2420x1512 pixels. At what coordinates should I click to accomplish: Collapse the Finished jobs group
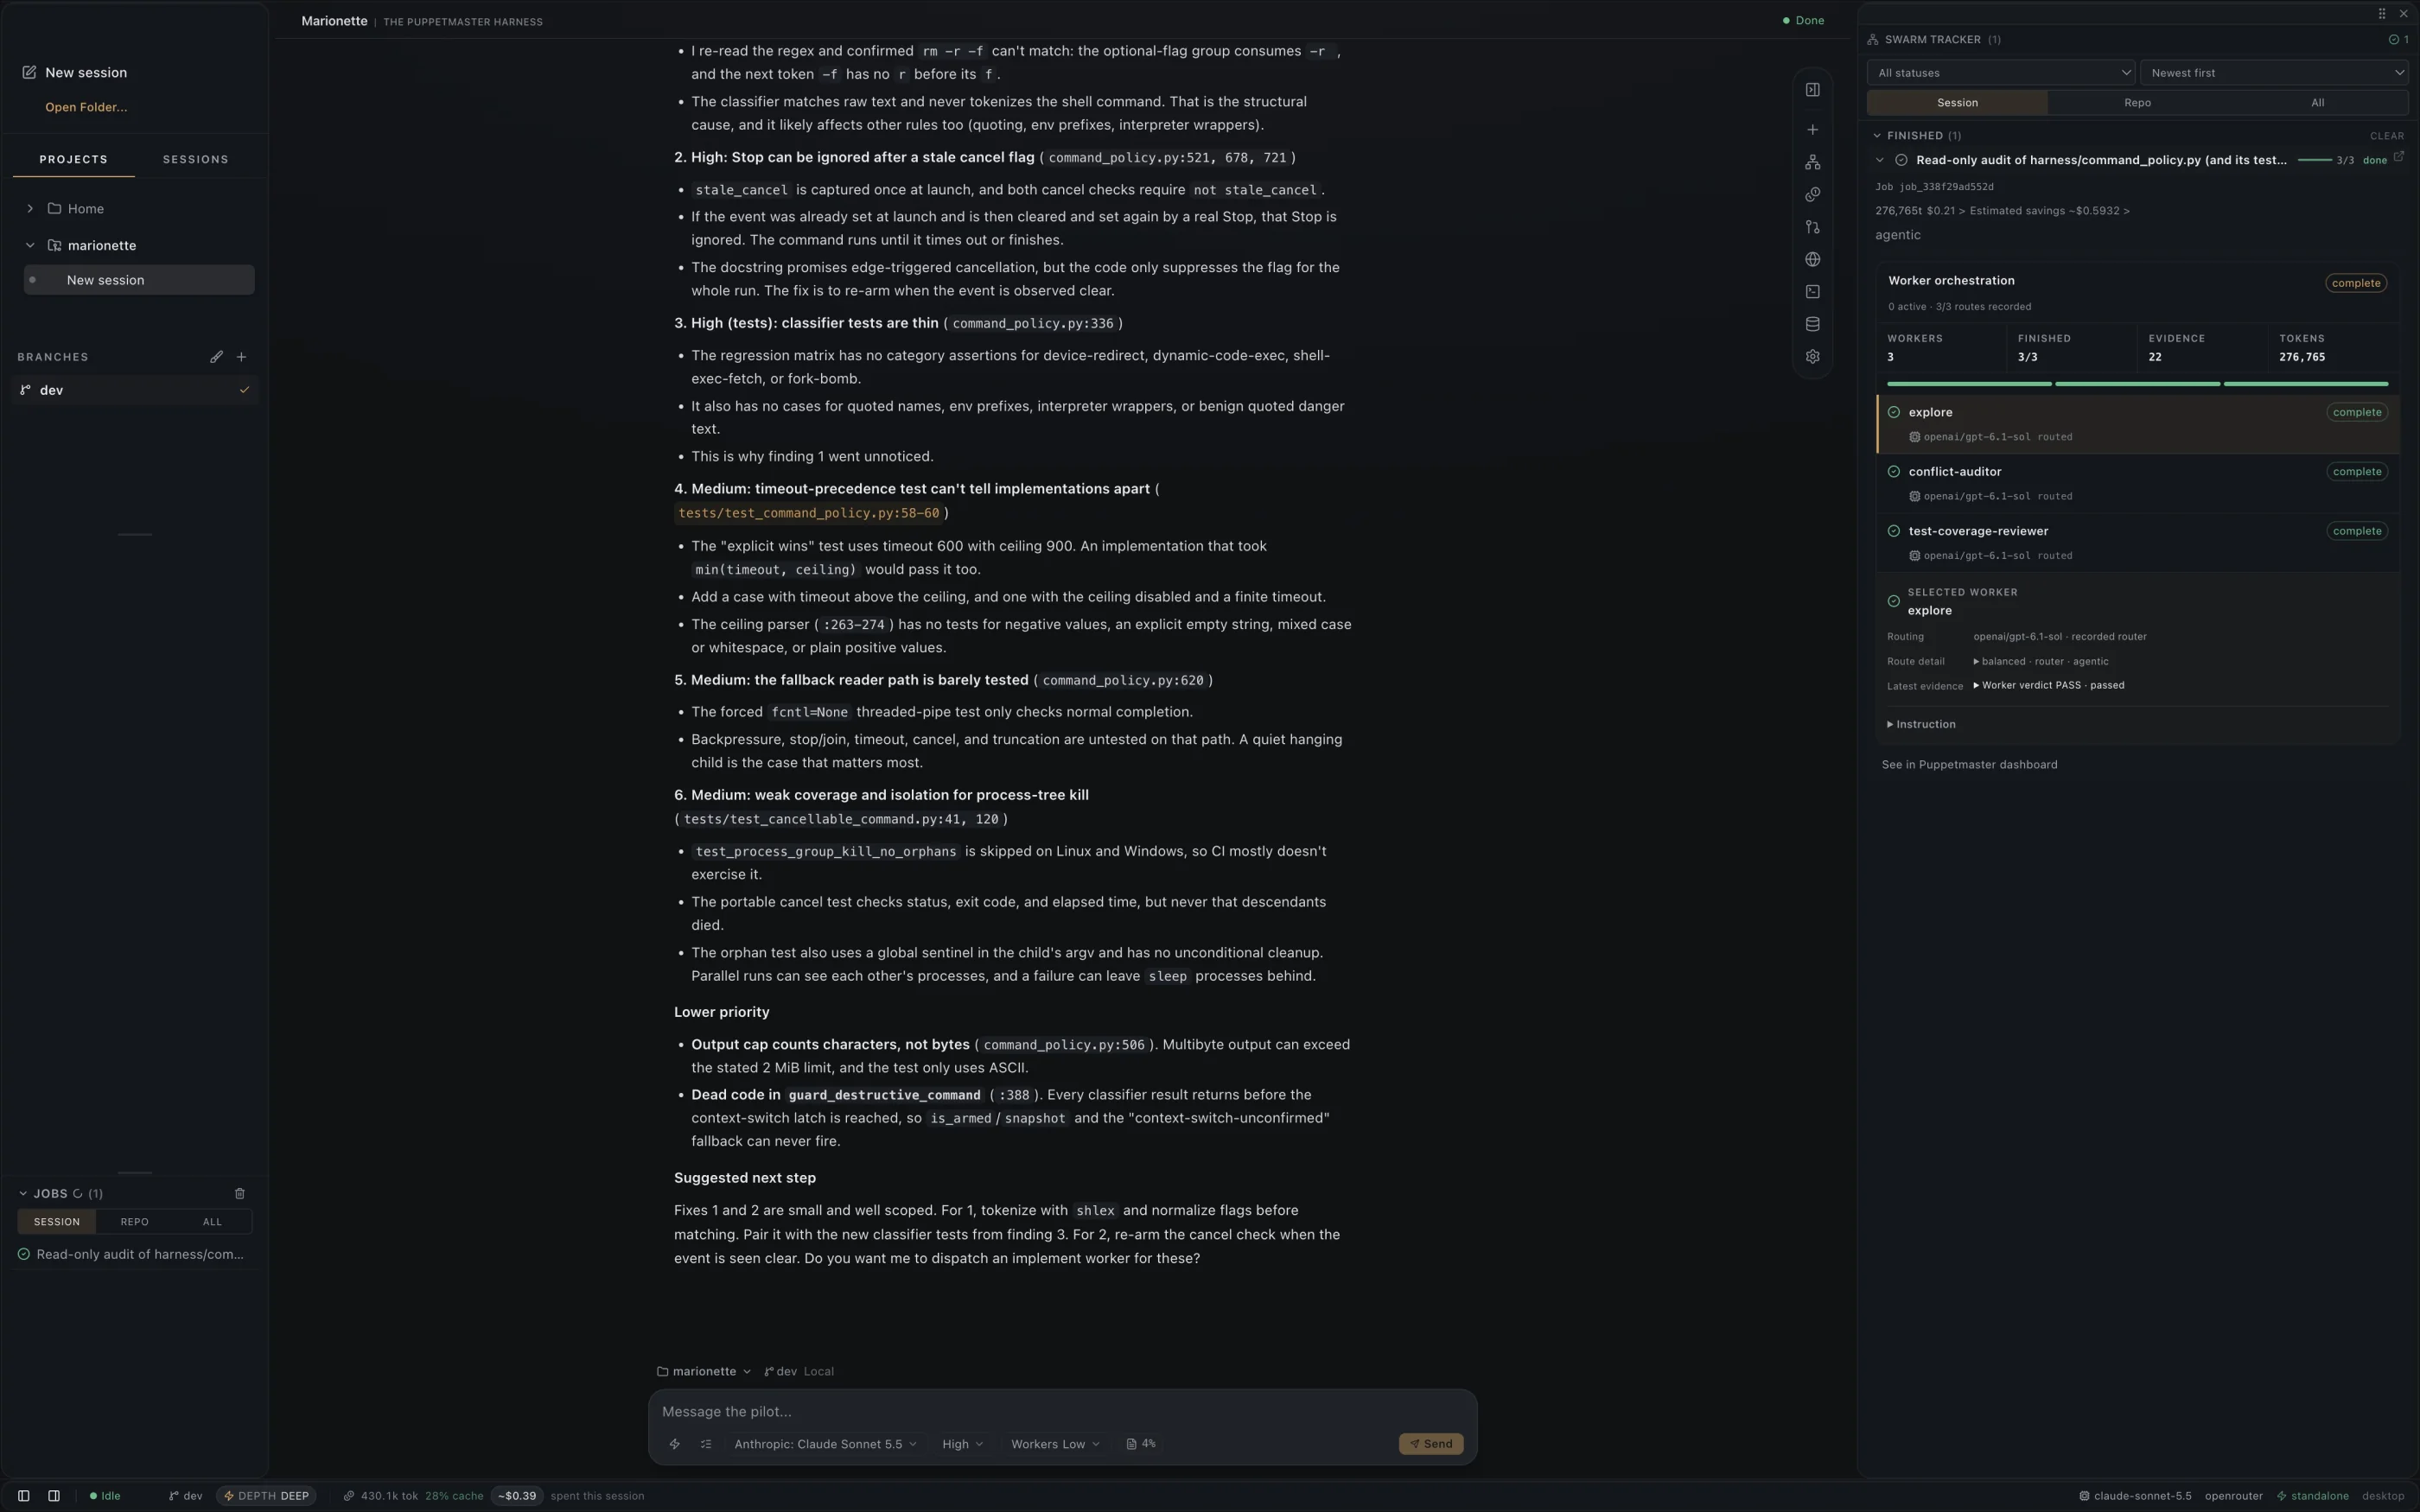click(1877, 136)
